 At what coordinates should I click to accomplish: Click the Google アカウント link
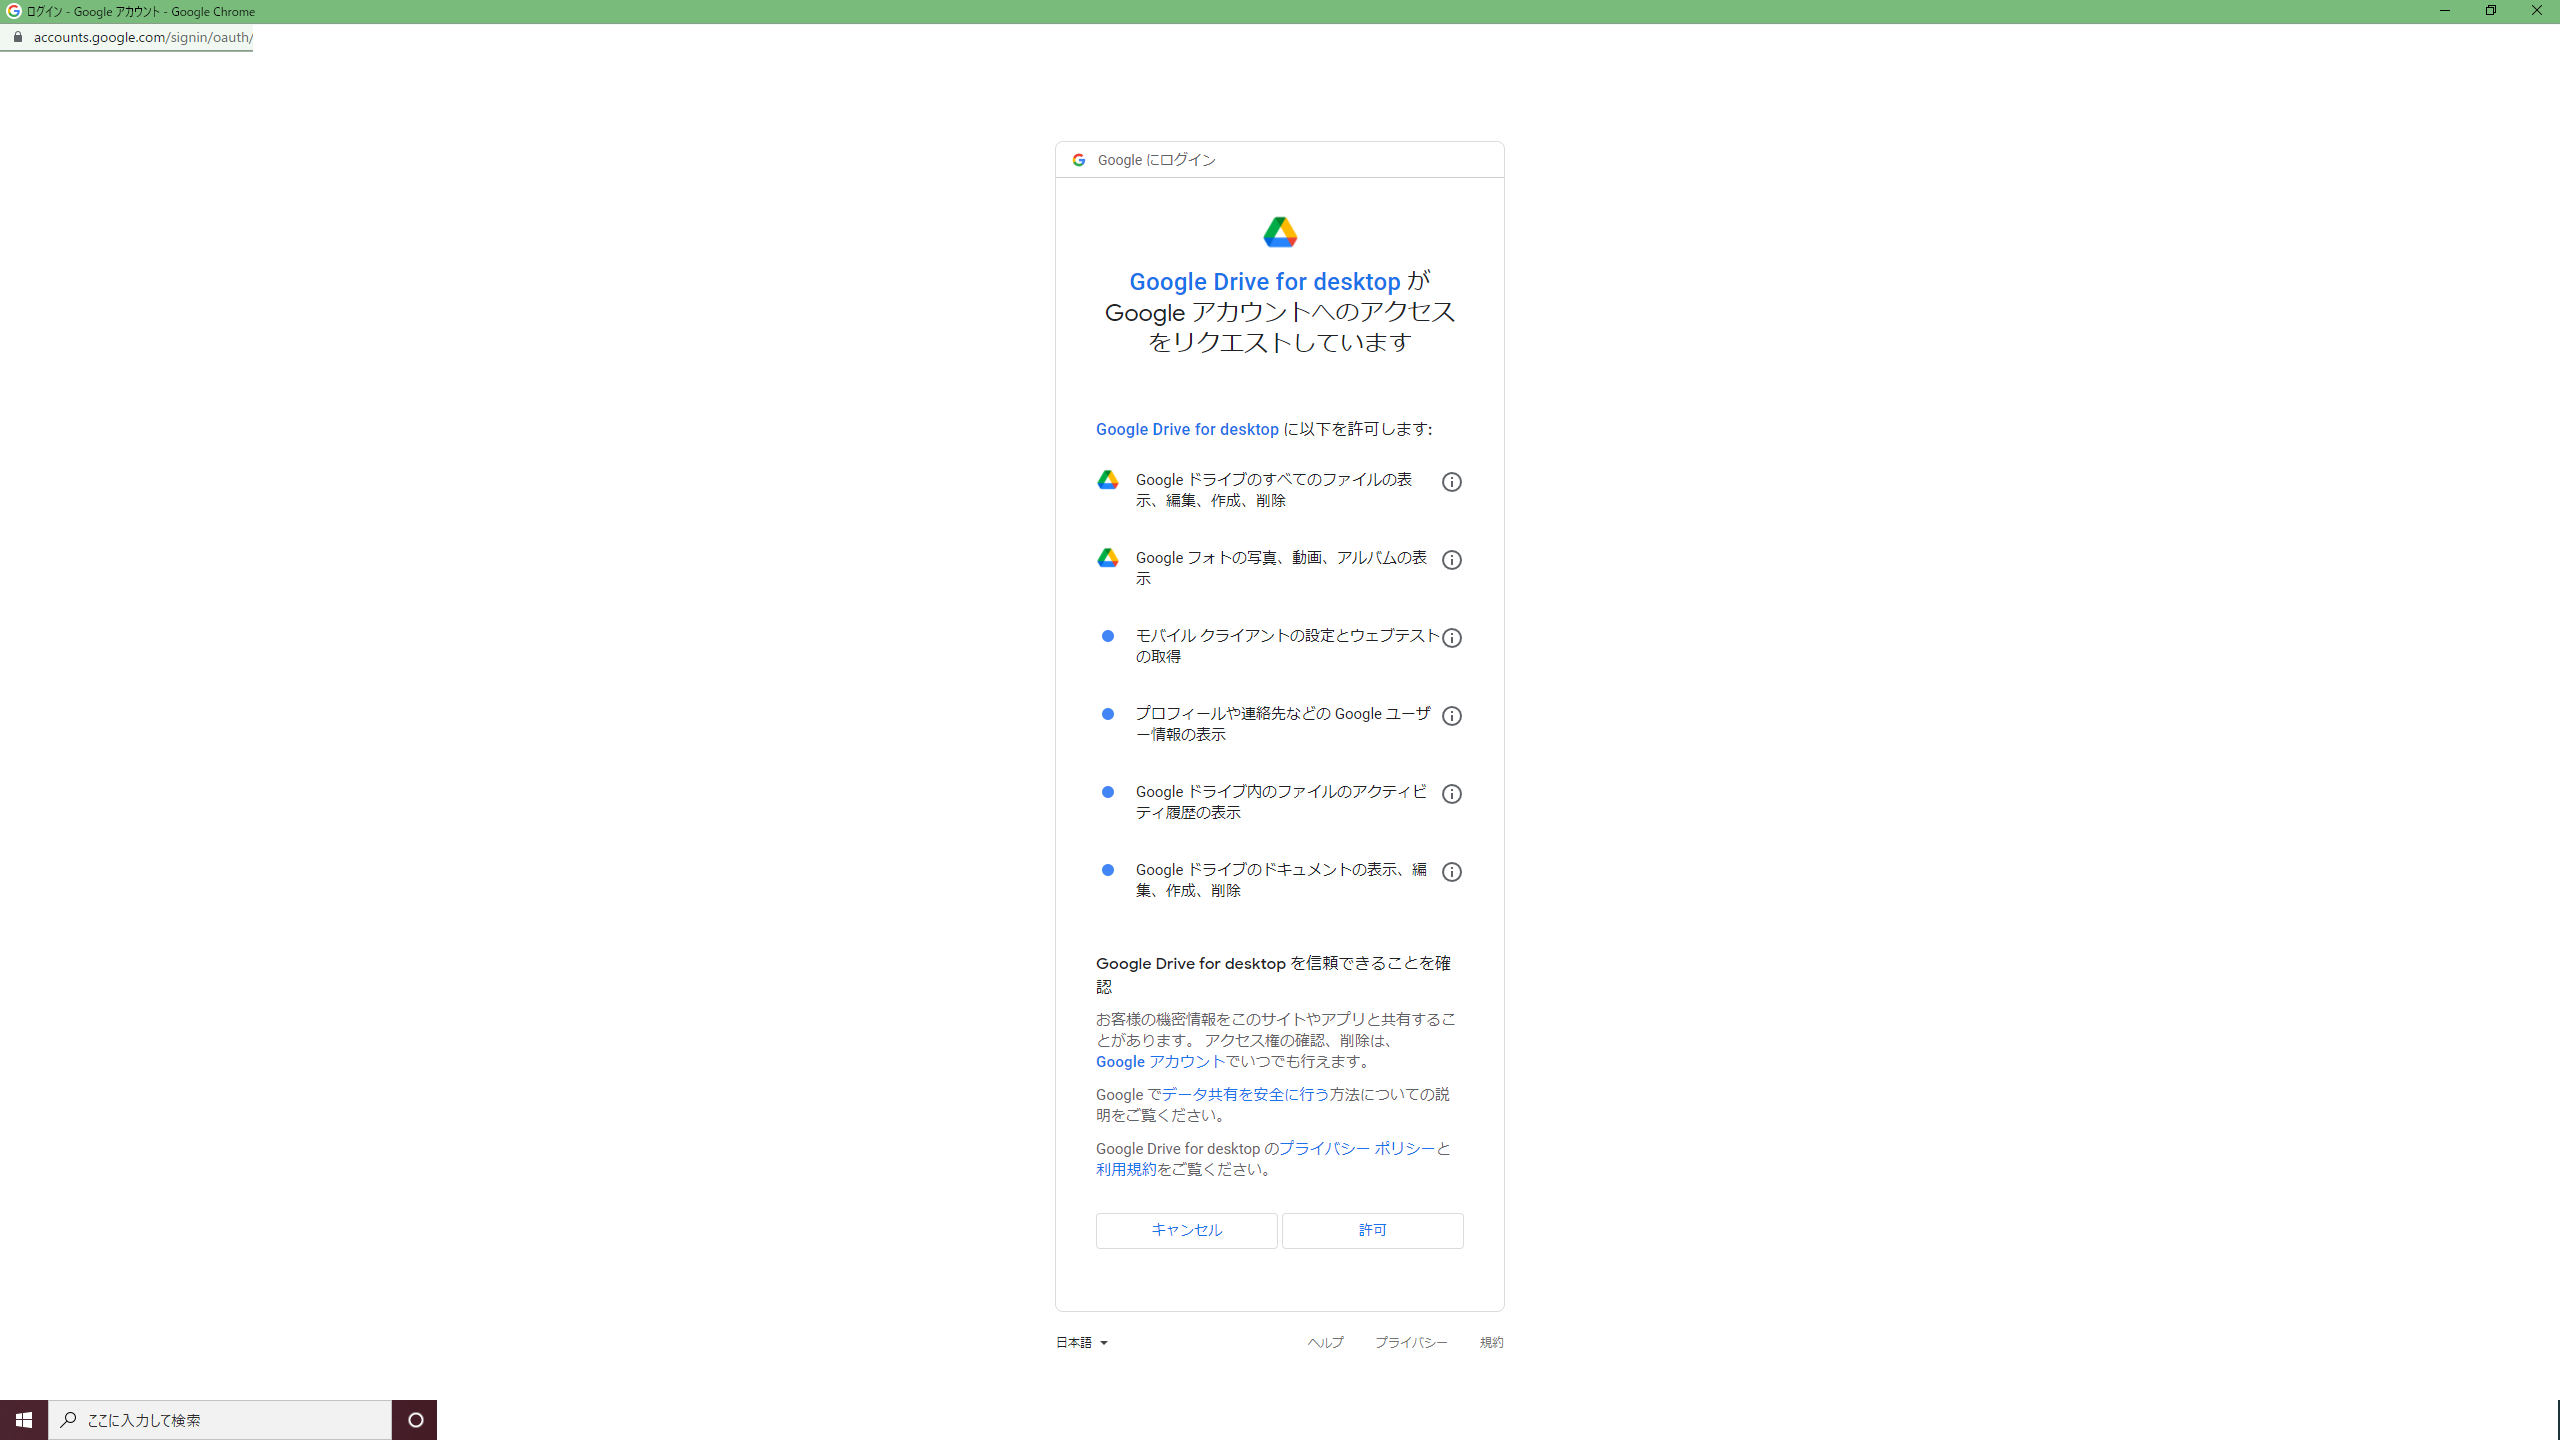click(1159, 1061)
